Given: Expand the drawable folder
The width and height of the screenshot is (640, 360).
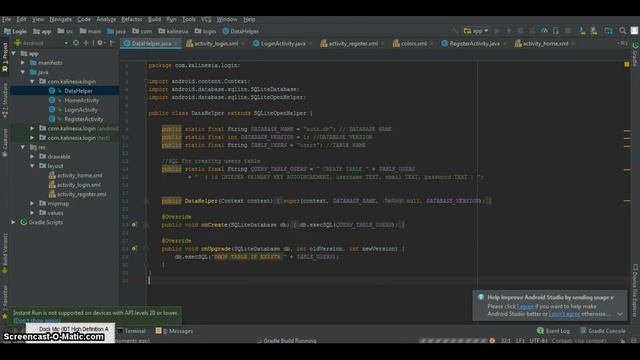Looking at the screenshot, I should [32, 157].
